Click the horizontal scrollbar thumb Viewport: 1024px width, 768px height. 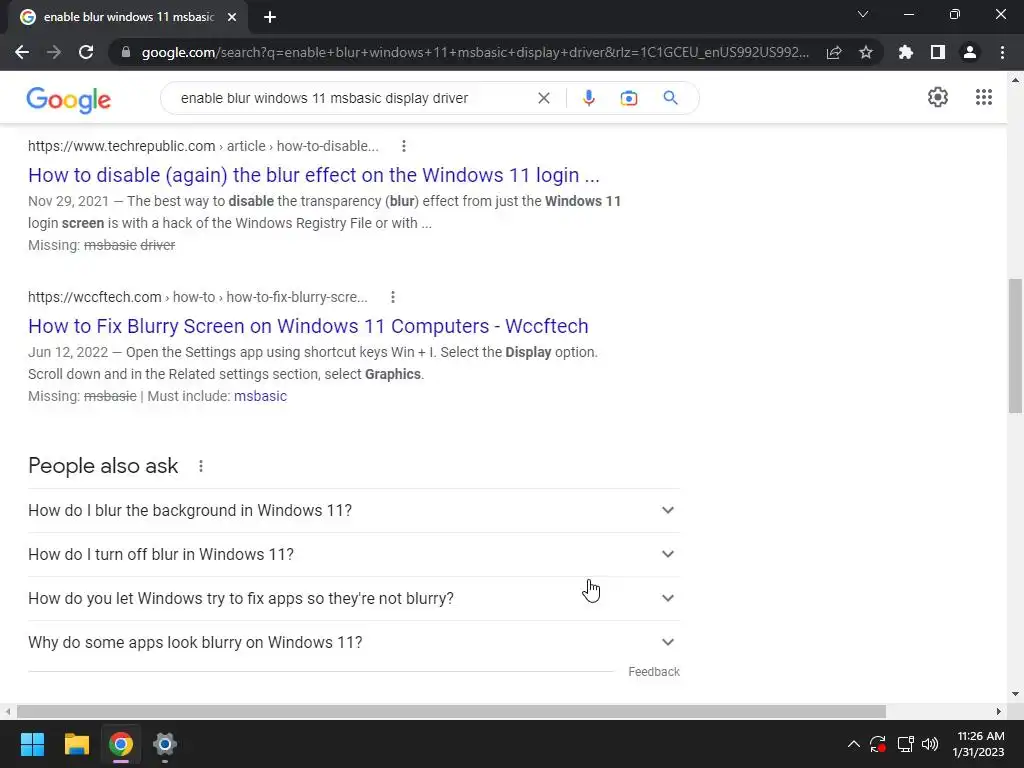(x=451, y=711)
